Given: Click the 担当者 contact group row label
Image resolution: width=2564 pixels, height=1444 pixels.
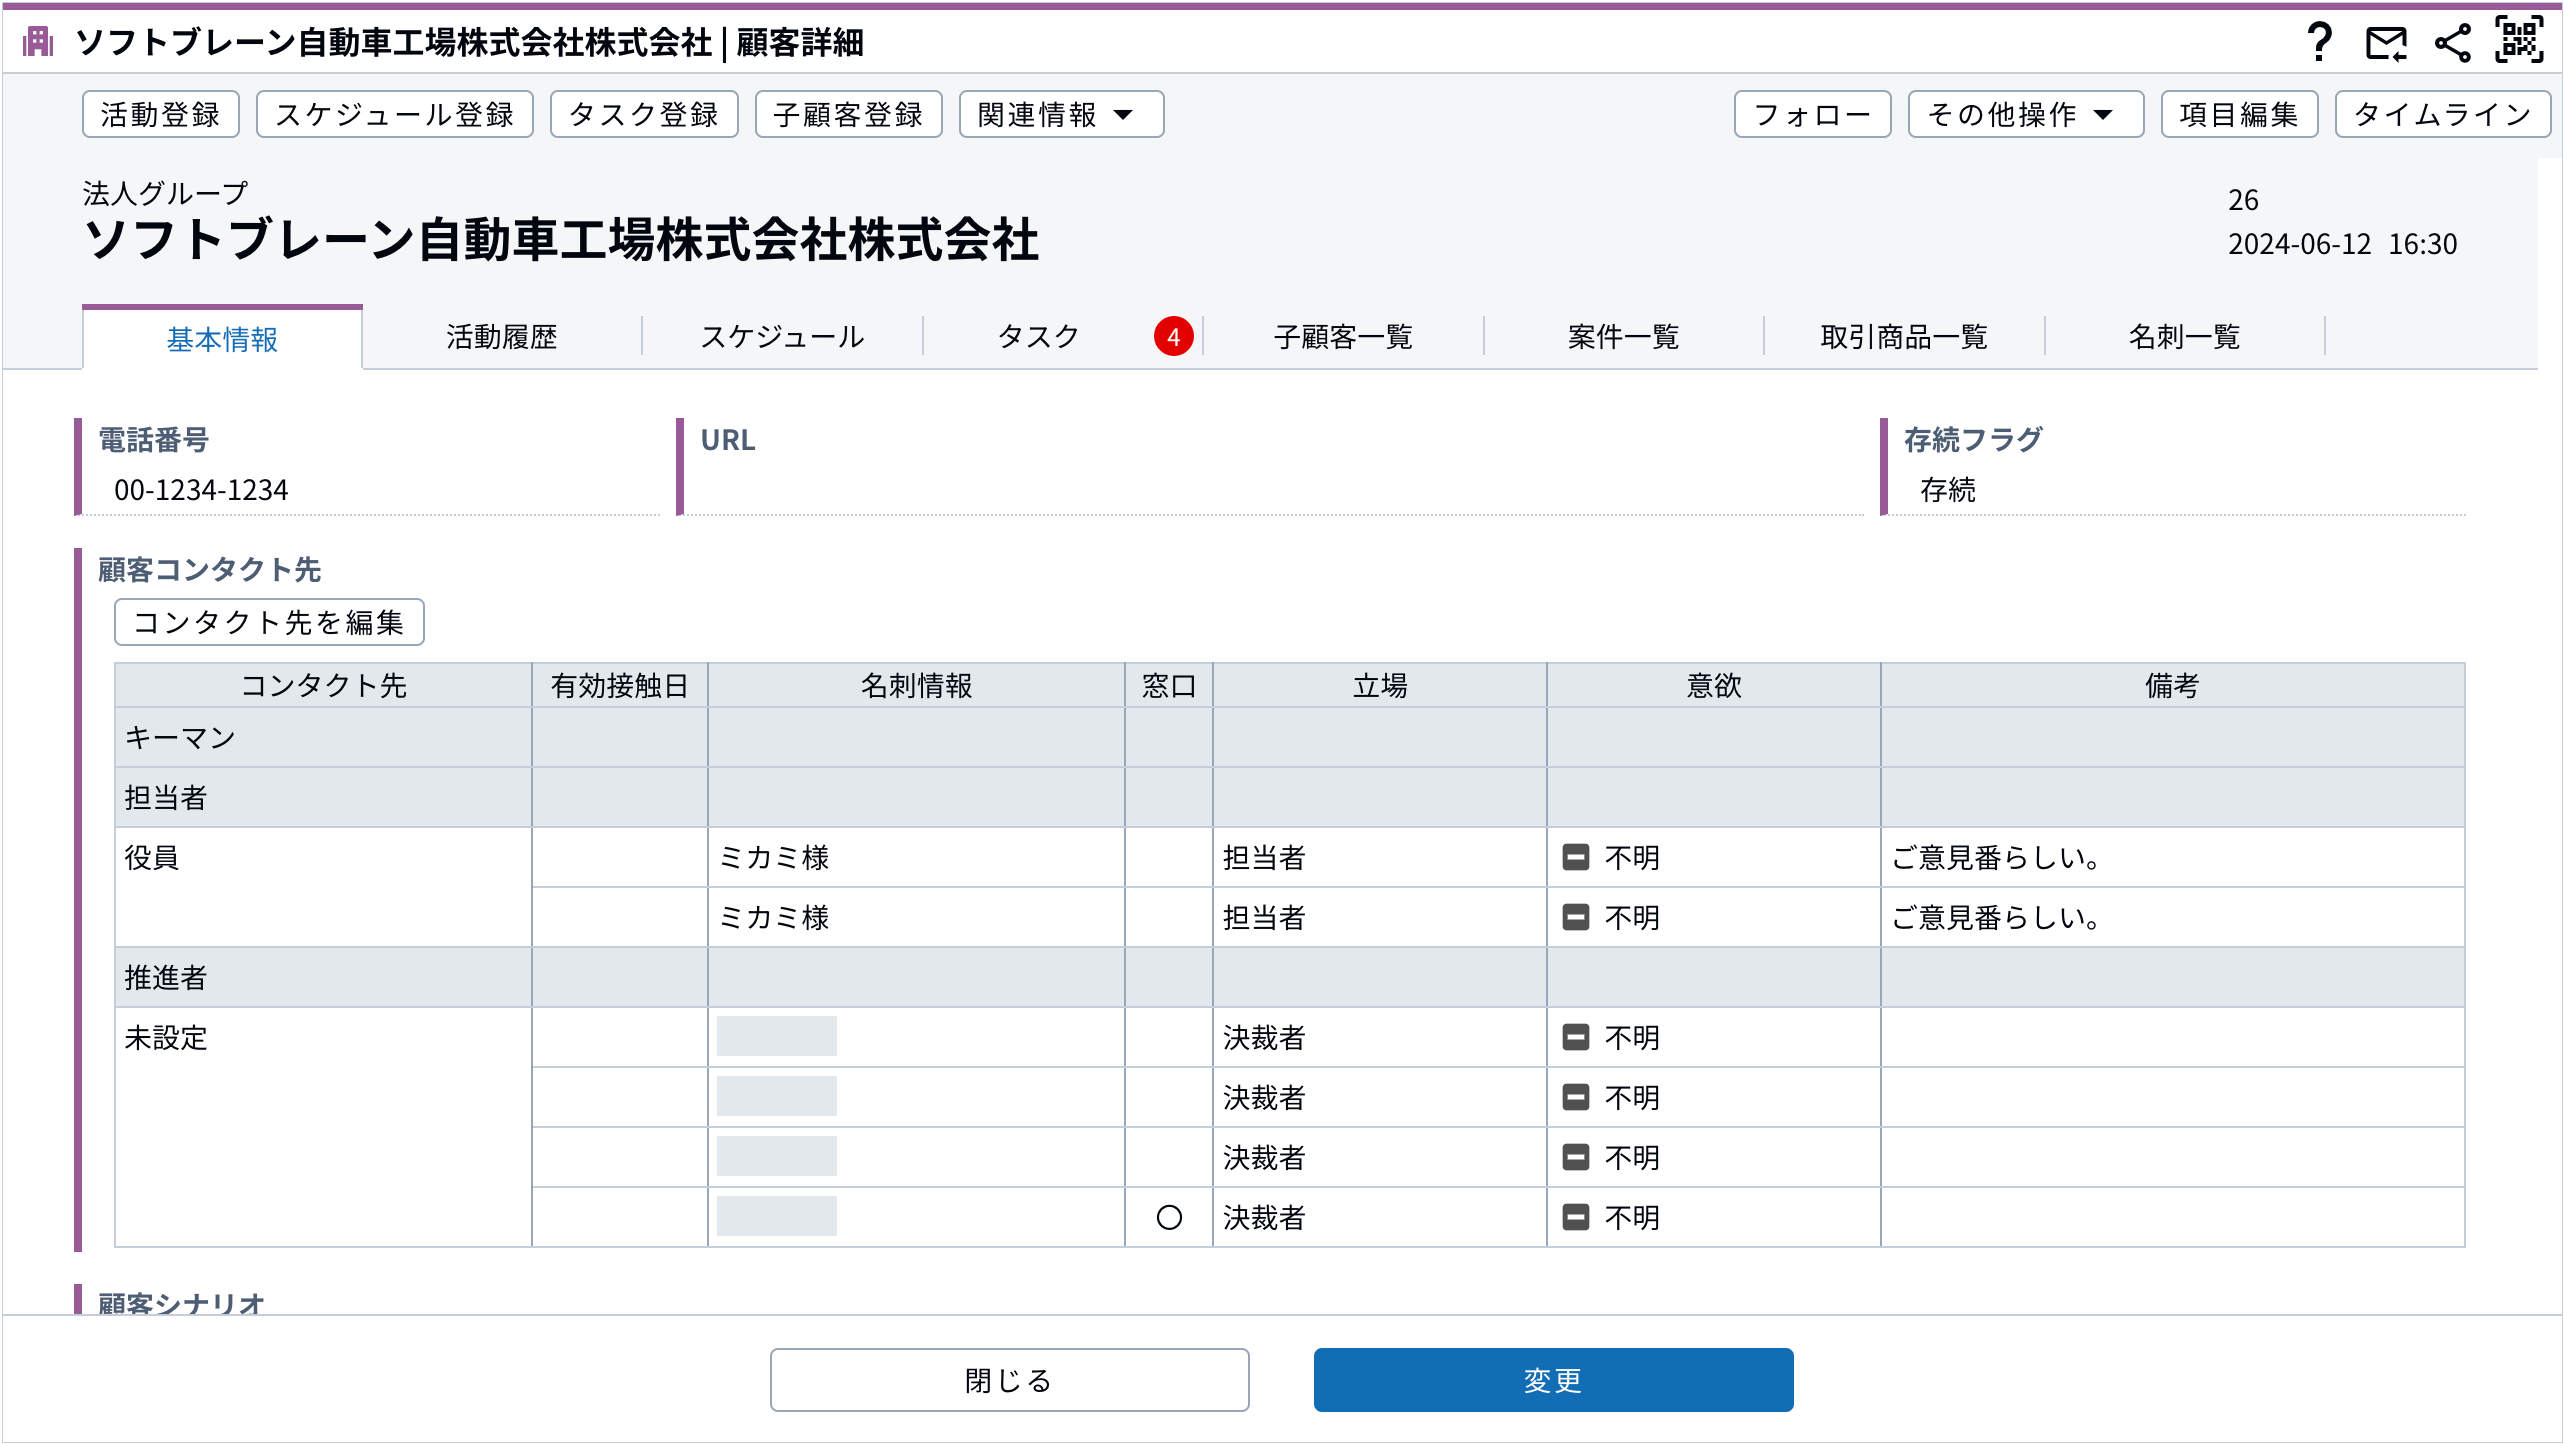Looking at the screenshot, I should pyautogui.click(x=165, y=798).
